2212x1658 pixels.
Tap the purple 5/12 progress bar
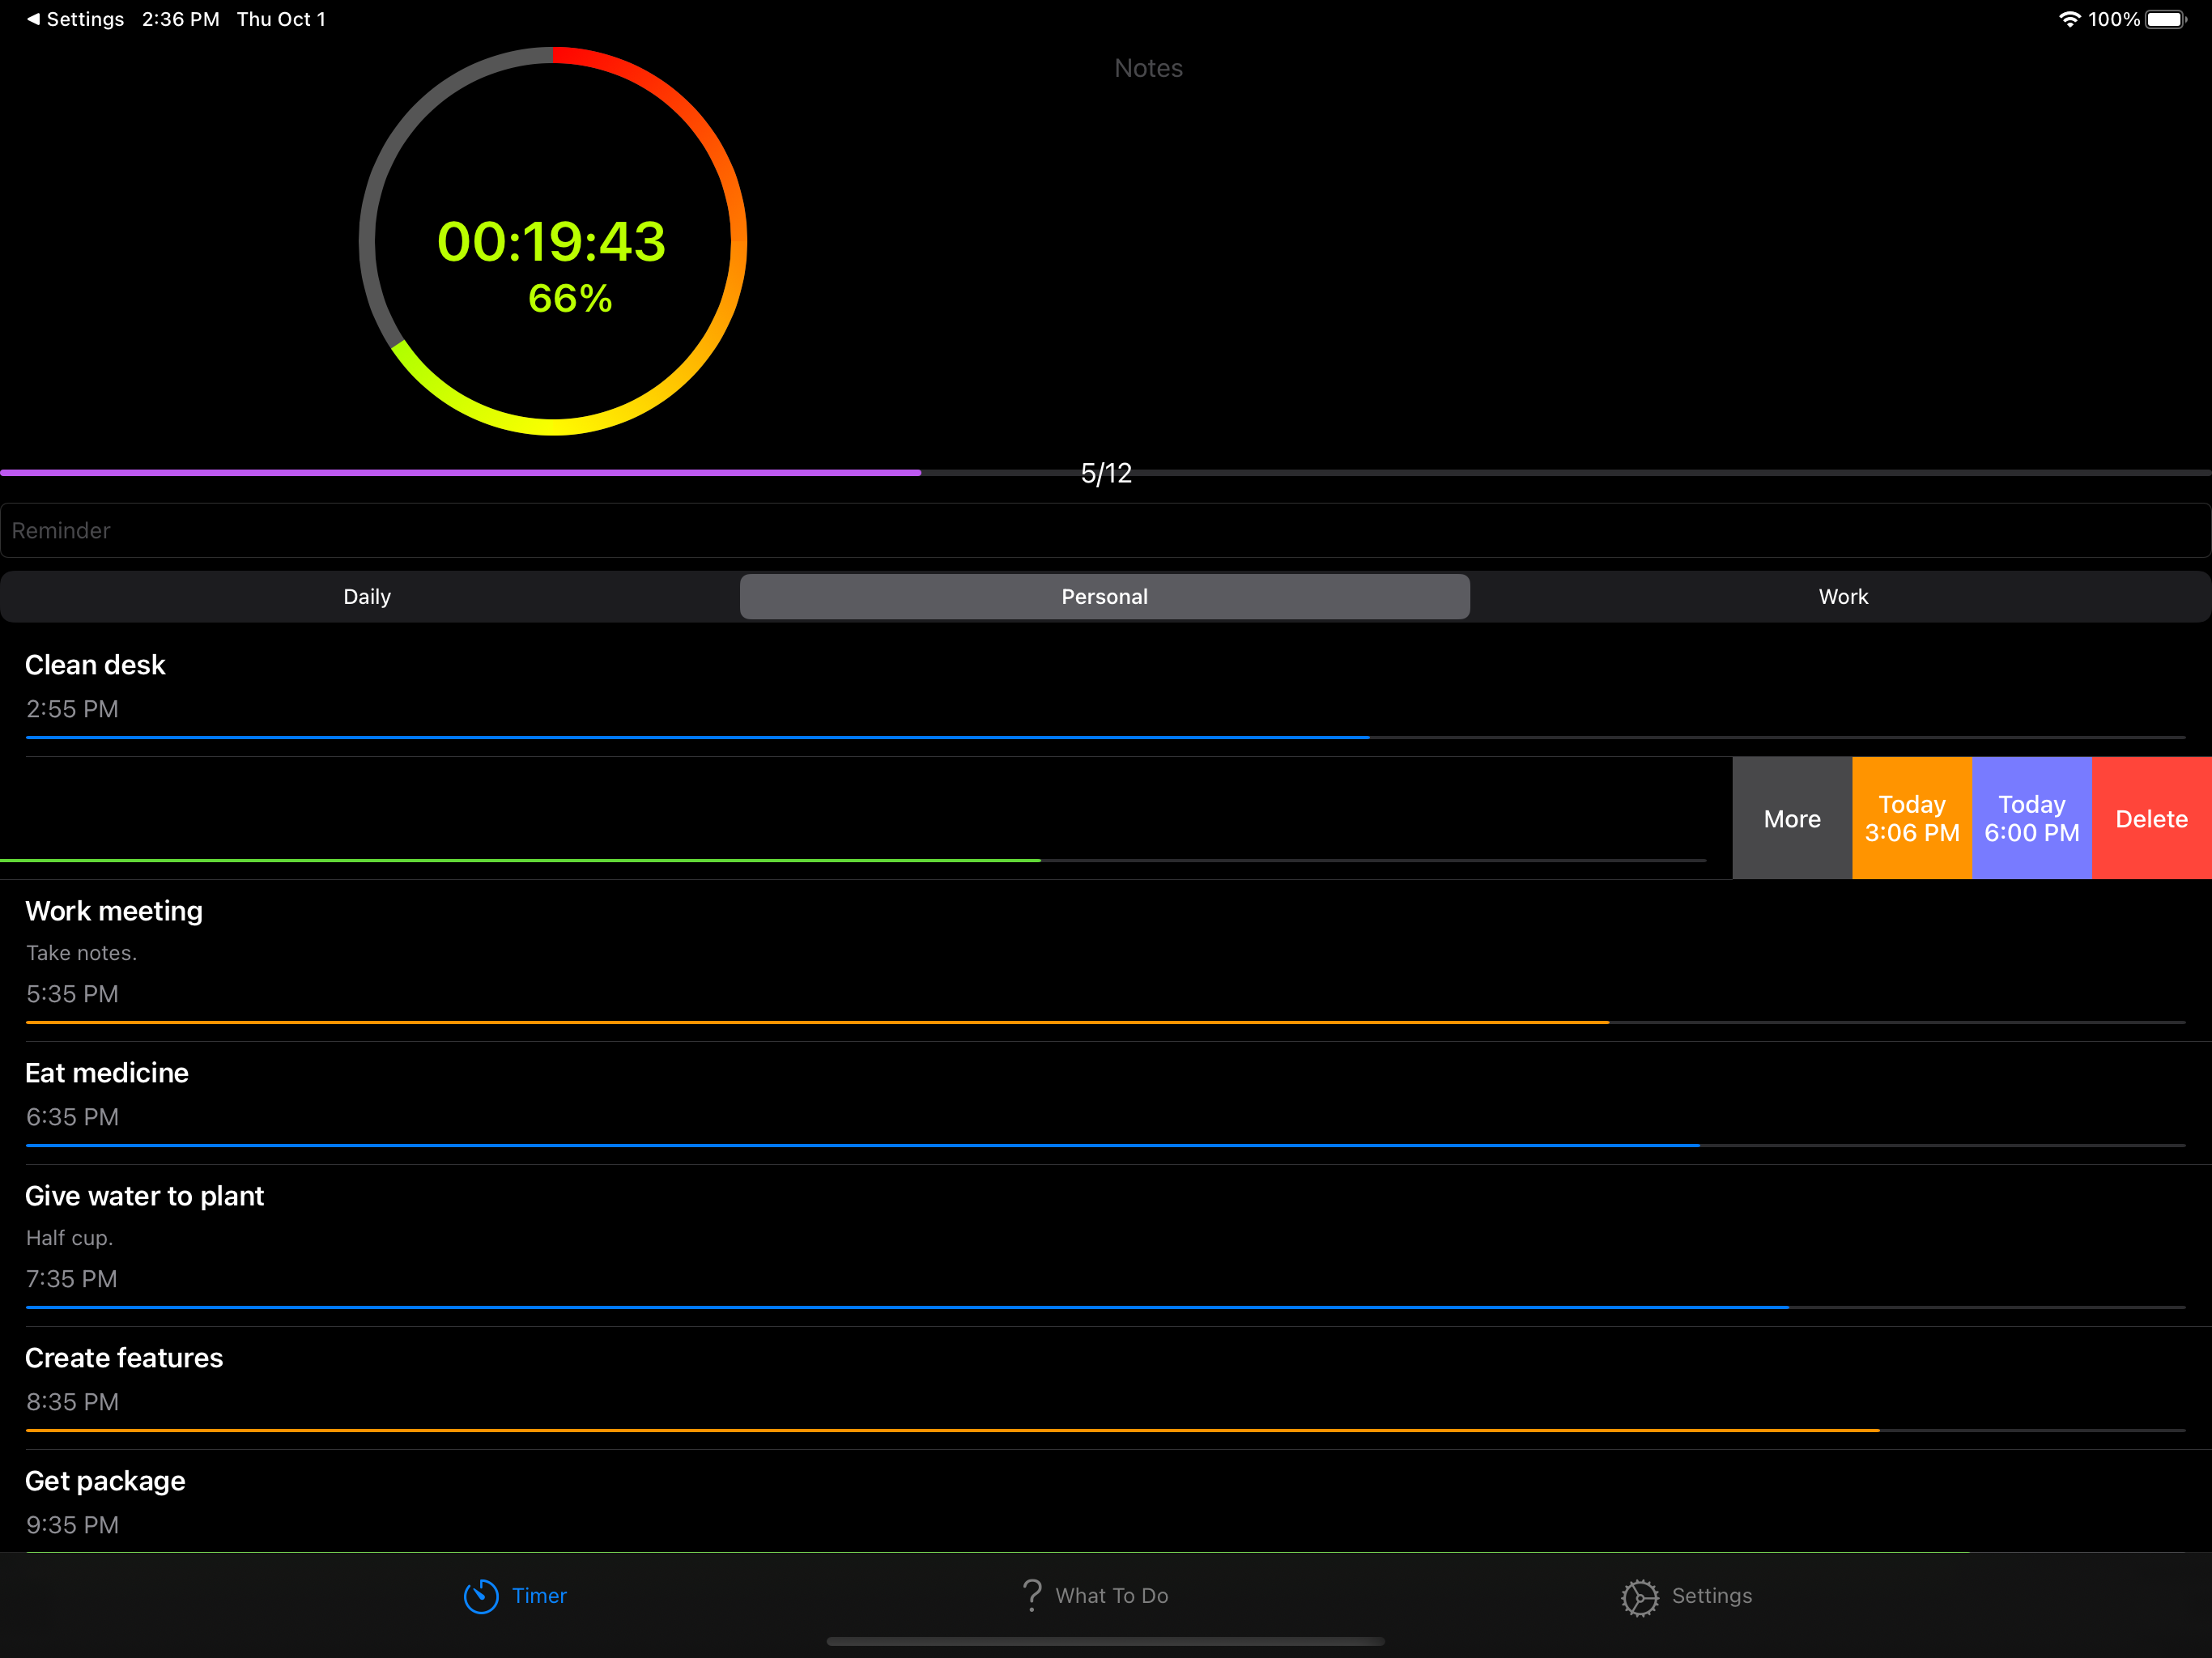(460, 472)
